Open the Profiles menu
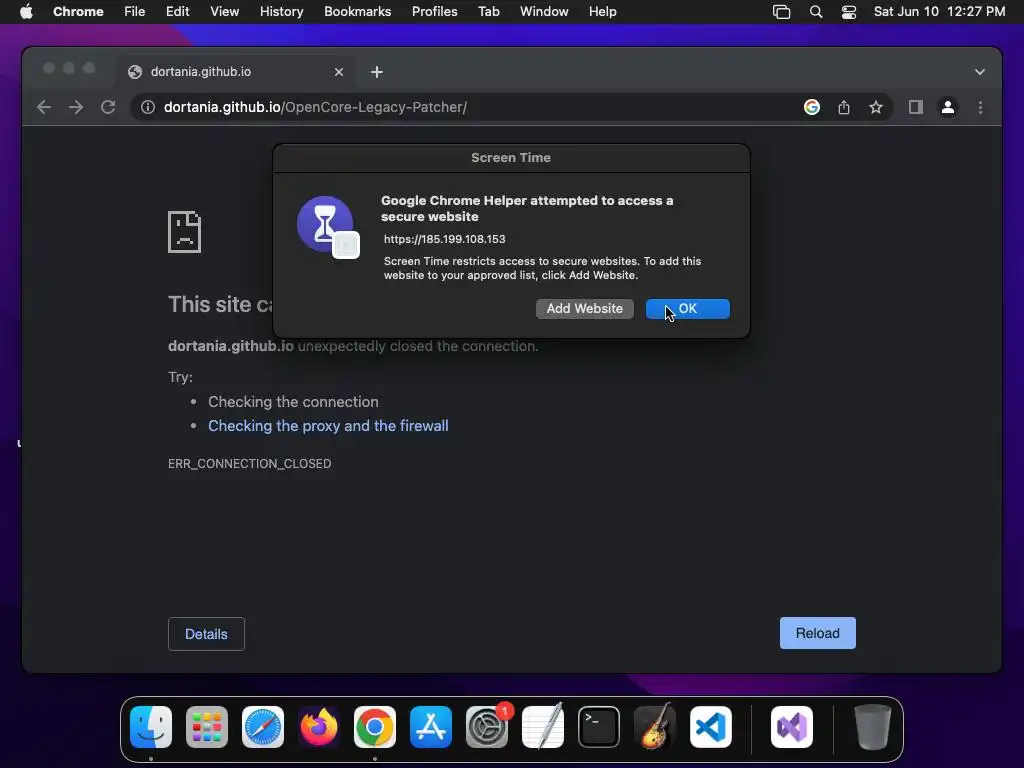Image resolution: width=1024 pixels, height=768 pixels. [434, 12]
